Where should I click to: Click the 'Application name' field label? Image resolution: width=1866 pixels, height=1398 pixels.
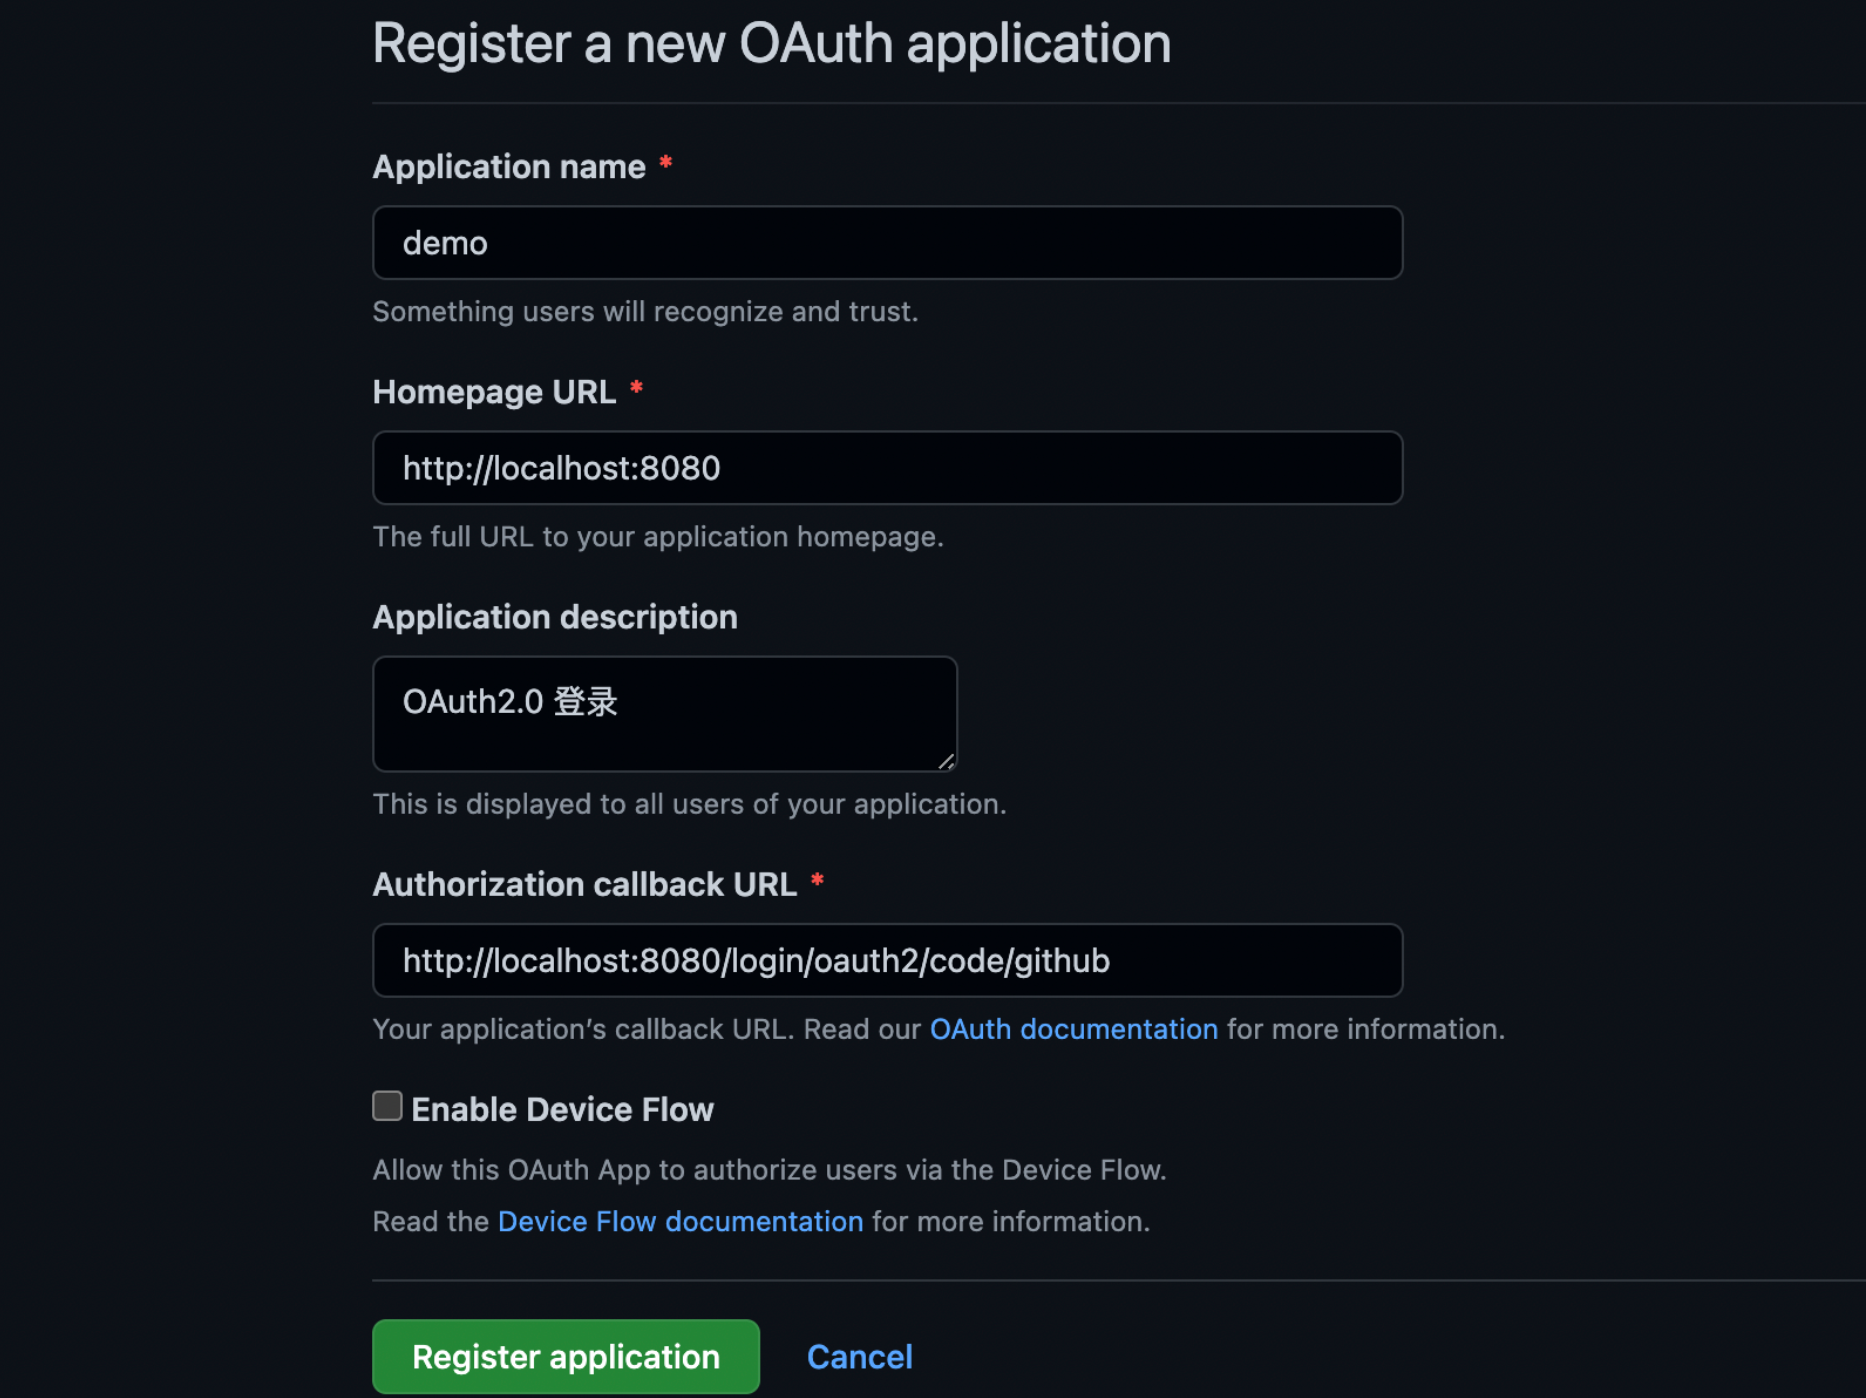point(509,166)
